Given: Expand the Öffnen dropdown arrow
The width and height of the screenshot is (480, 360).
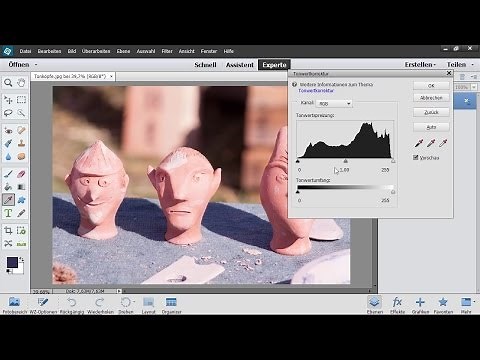Looking at the screenshot, I should pyautogui.click(x=36, y=65).
